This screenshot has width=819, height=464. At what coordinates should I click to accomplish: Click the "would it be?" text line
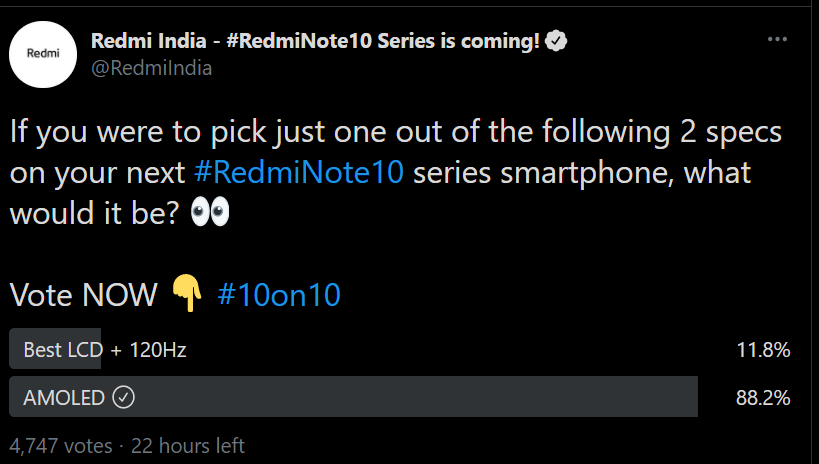pos(95,213)
